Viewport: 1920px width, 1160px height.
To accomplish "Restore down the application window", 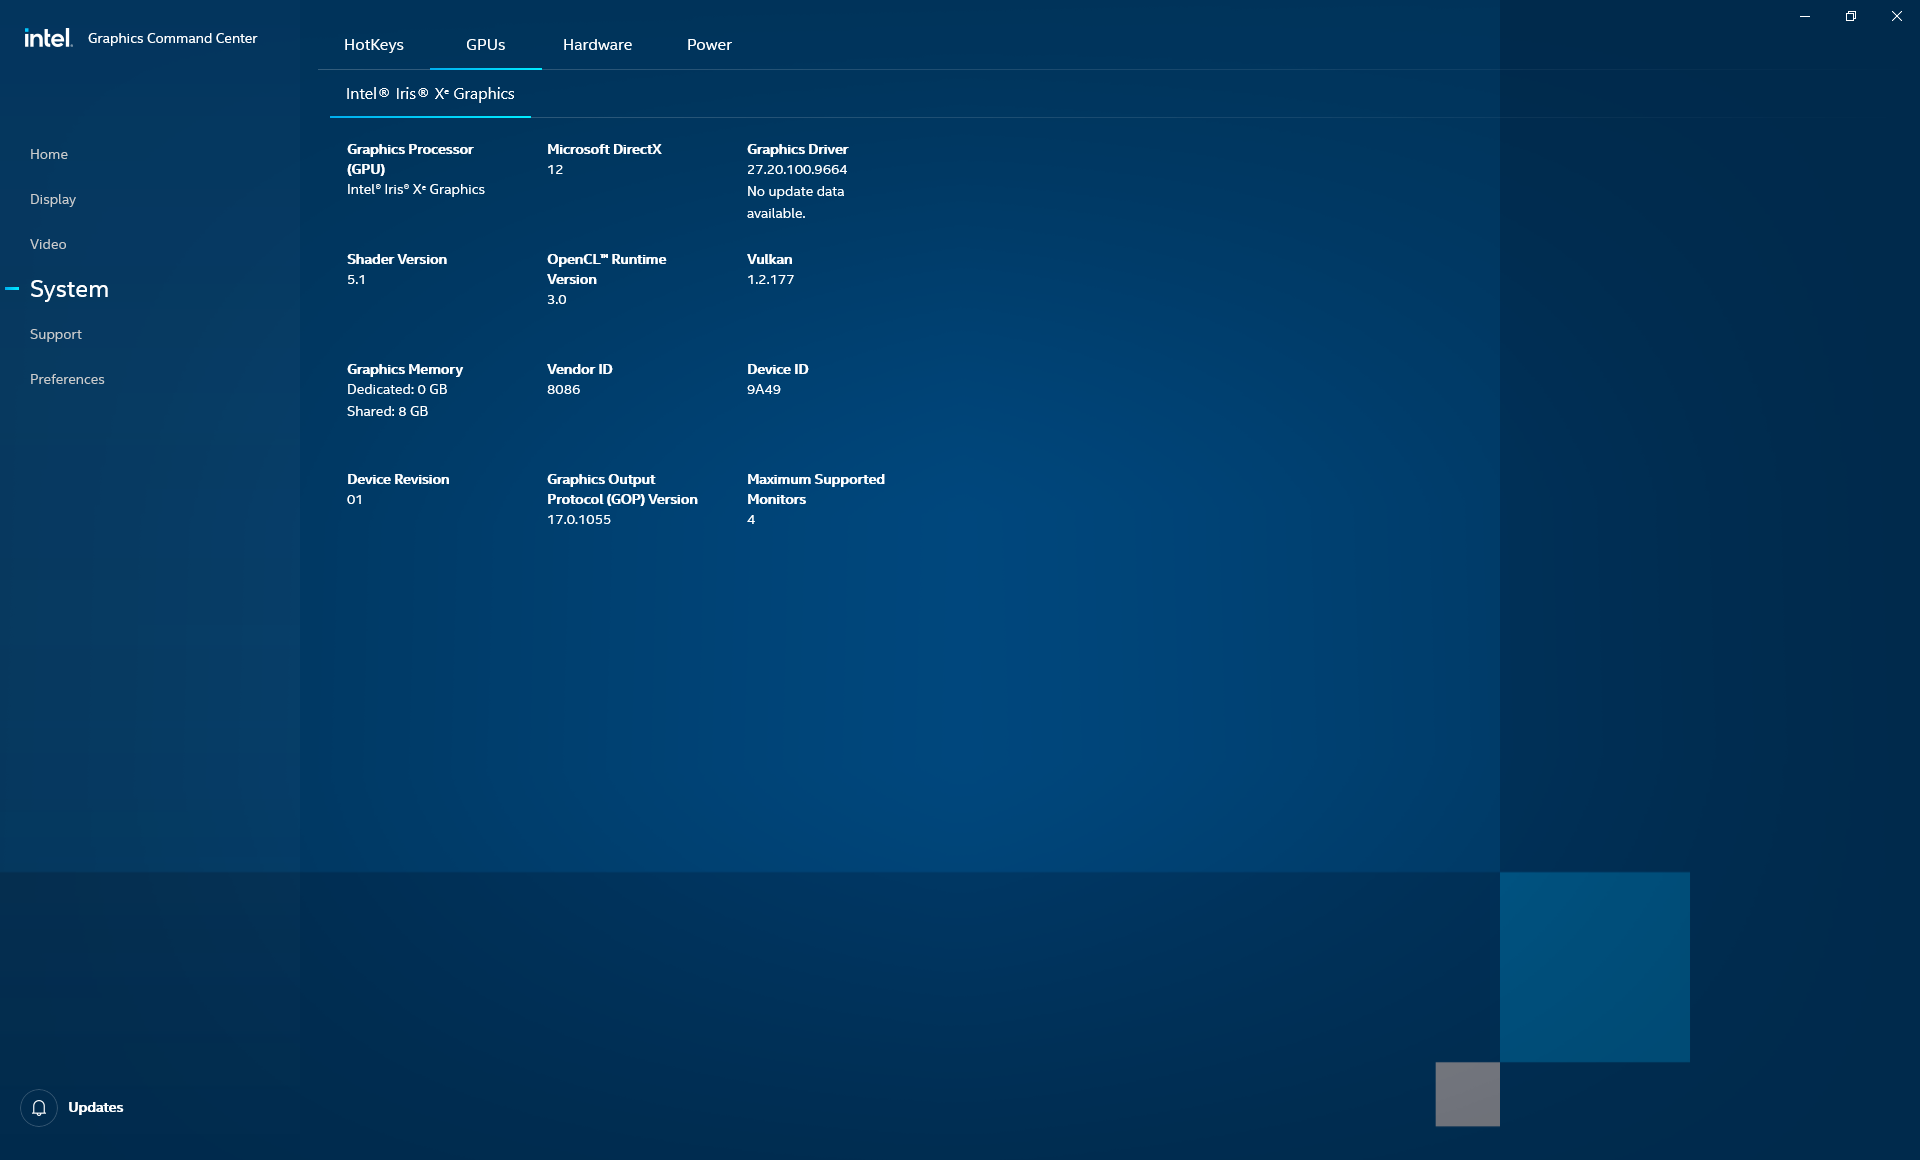I will coord(1851,16).
